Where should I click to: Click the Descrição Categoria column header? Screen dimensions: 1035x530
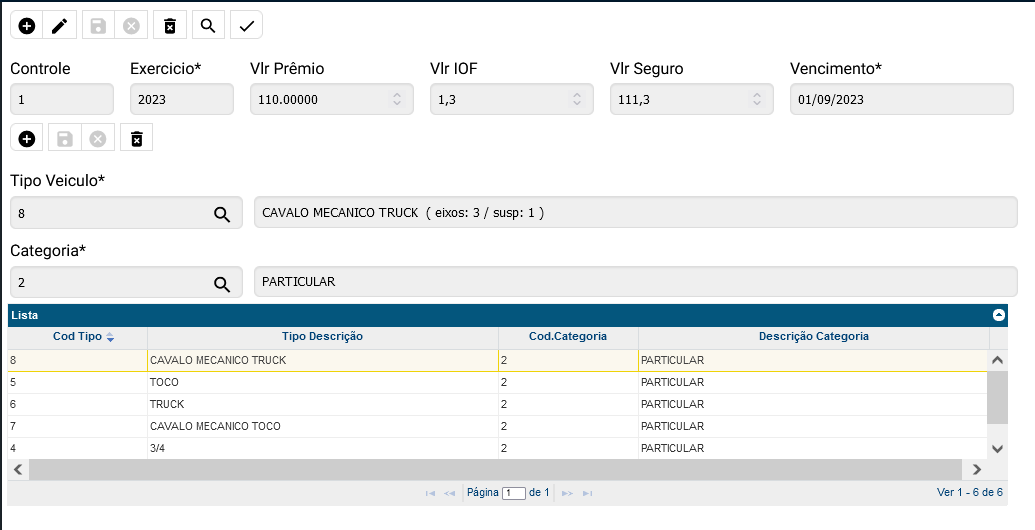pos(813,337)
